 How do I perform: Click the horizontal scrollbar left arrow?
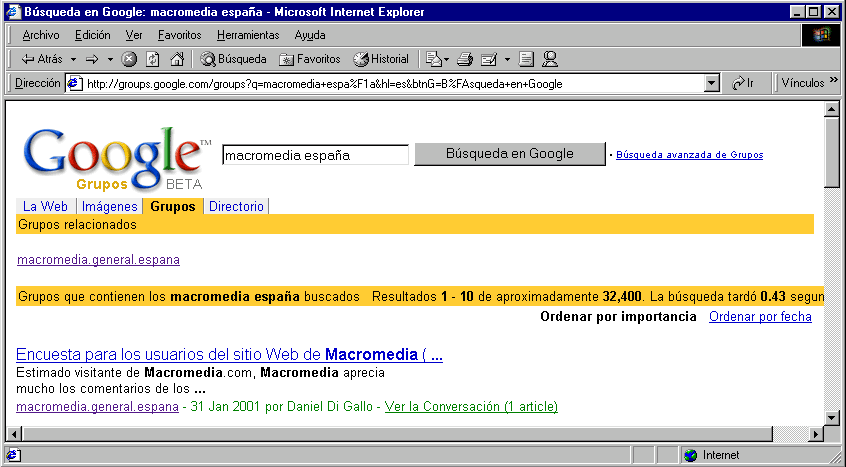15,434
